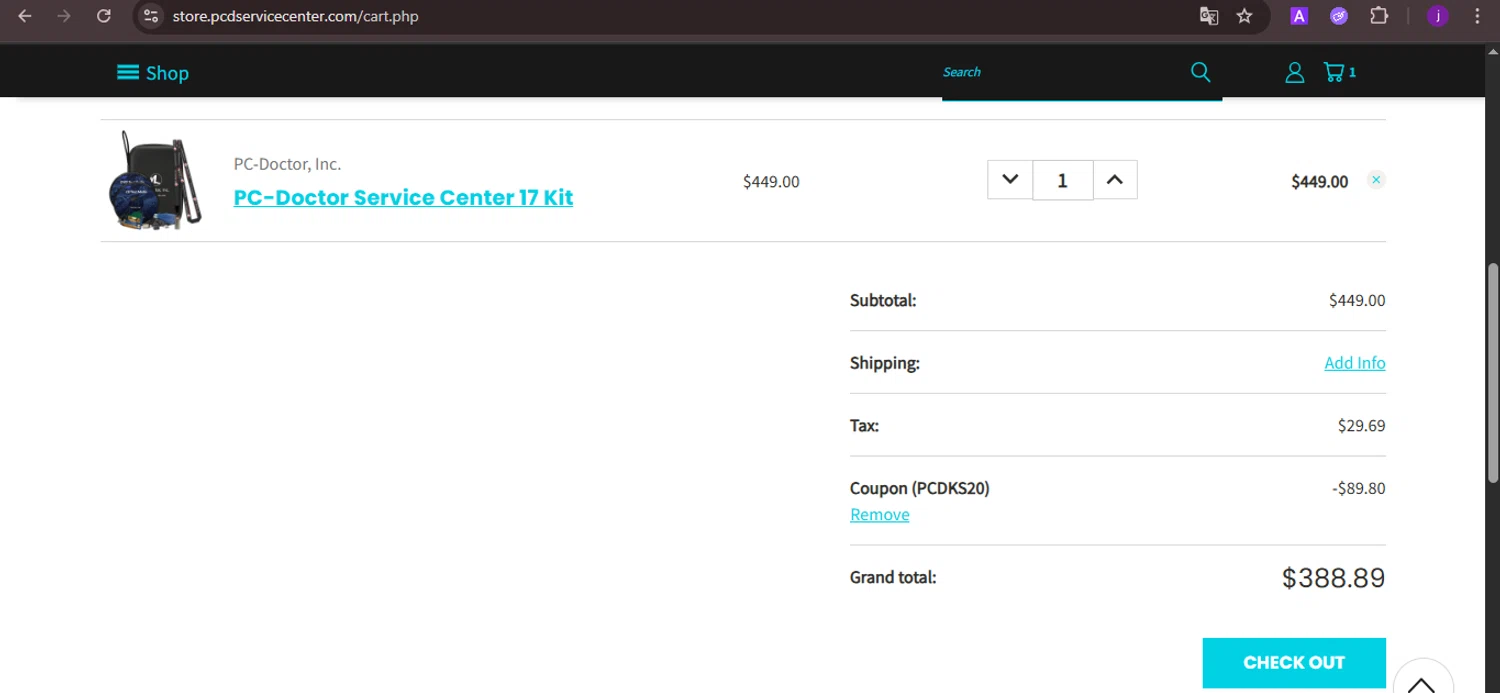Click Add Info for shipping

click(x=1355, y=363)
